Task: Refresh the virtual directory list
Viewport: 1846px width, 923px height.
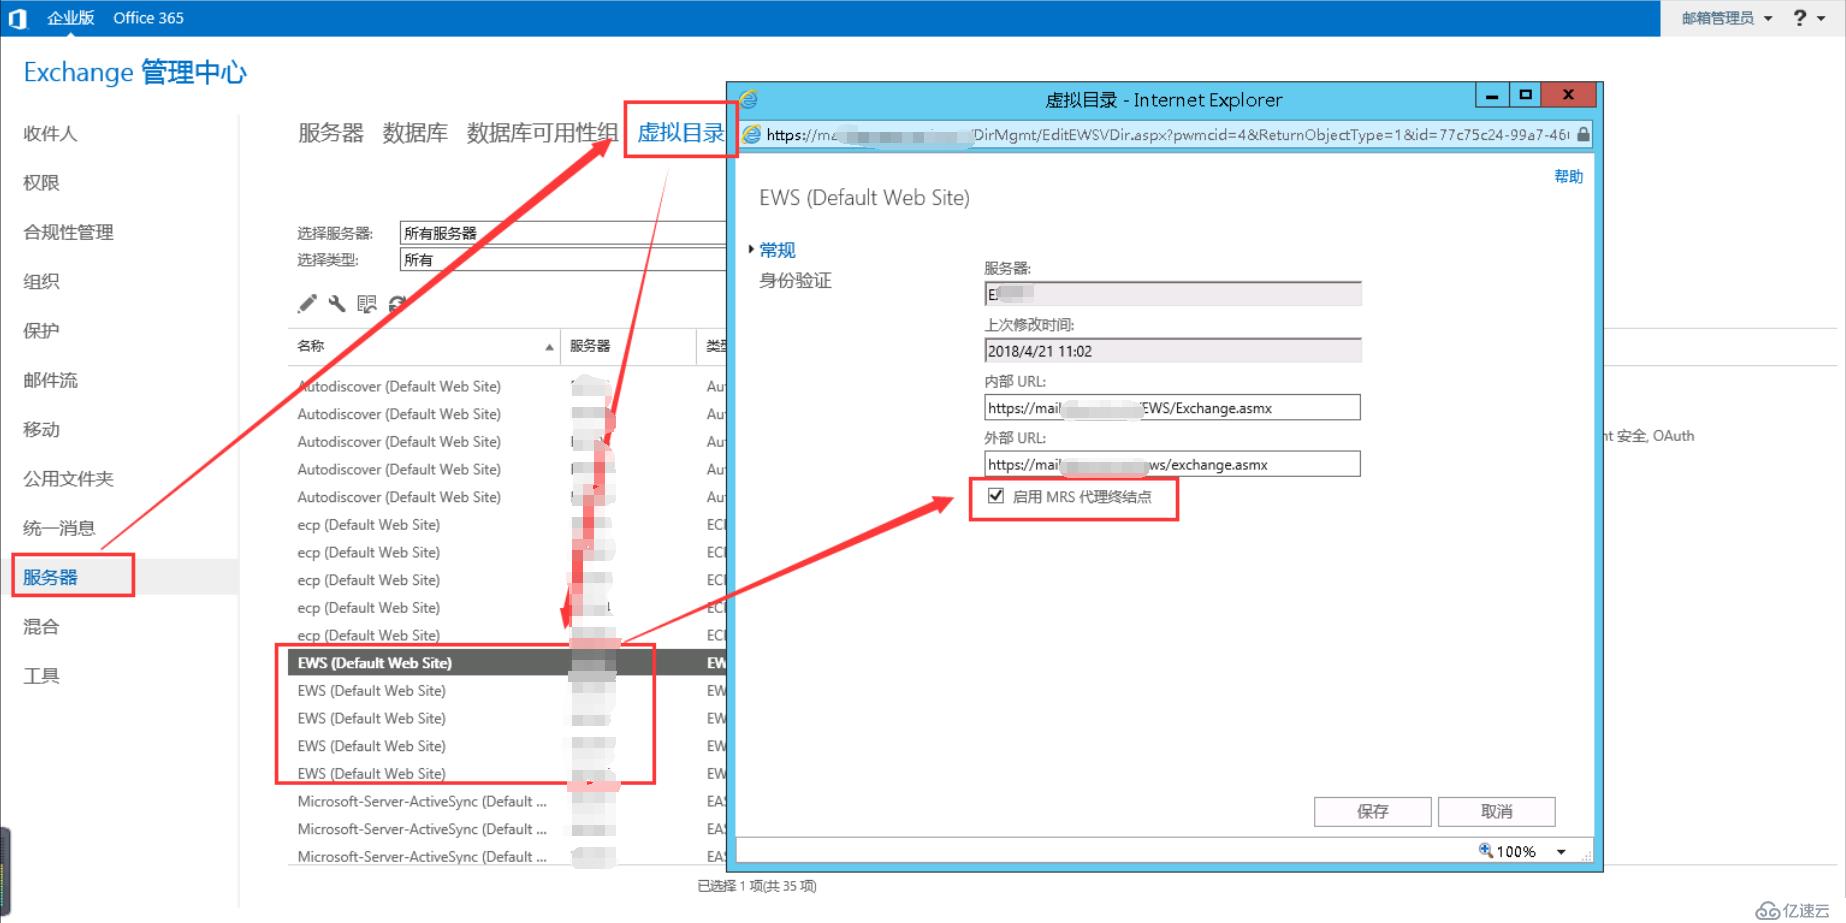Action: coord(397,303)
